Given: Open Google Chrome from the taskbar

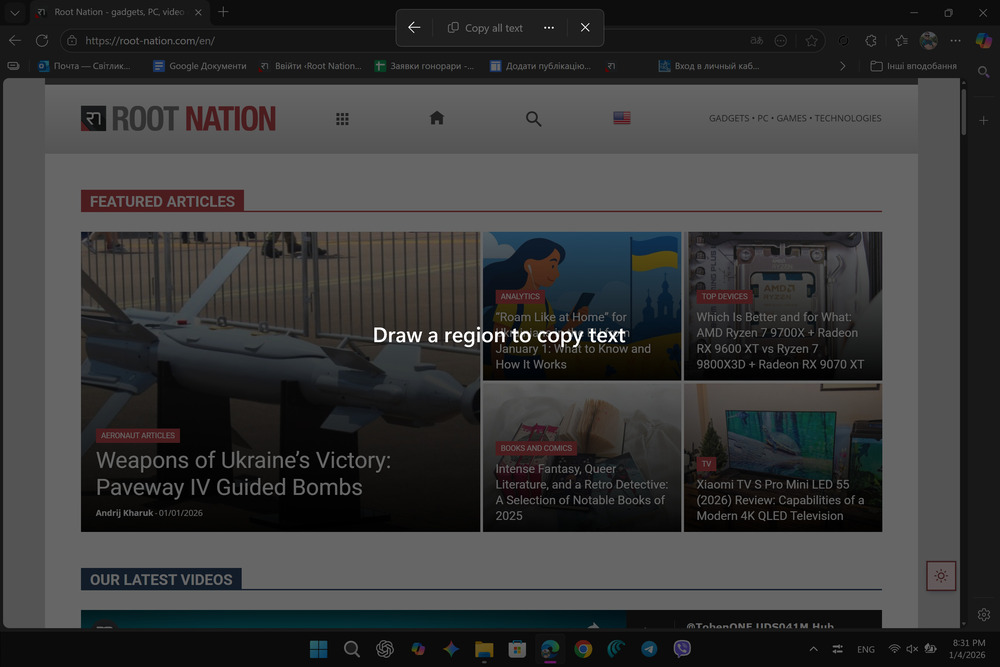Looking at the screenshot, I should click(x=583, y=649).
